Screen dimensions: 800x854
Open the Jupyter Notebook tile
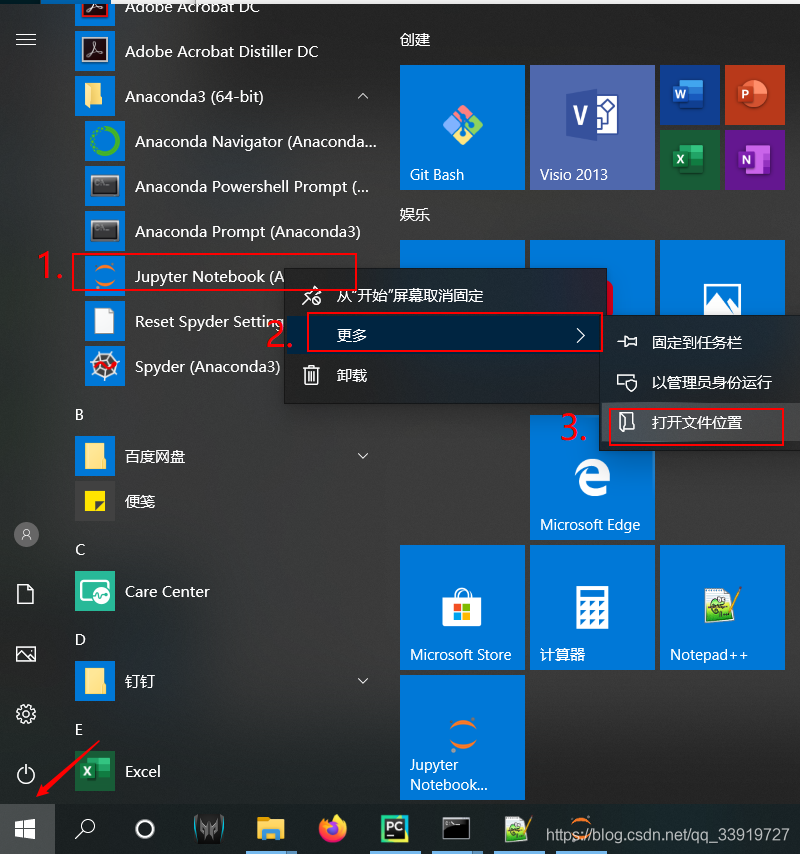[x=462, y=737]
